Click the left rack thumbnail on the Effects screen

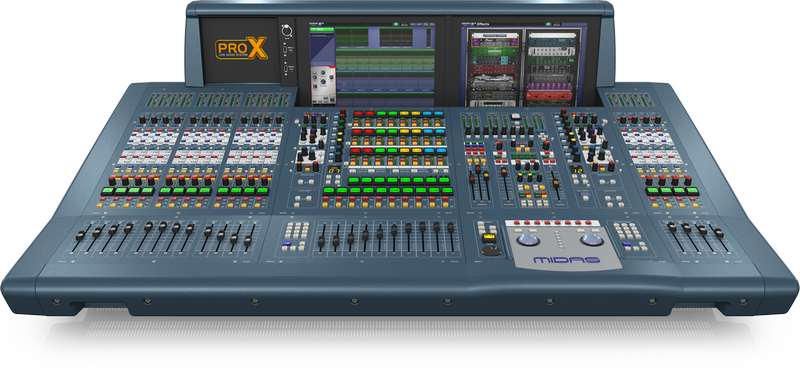(x=494, y=68)
